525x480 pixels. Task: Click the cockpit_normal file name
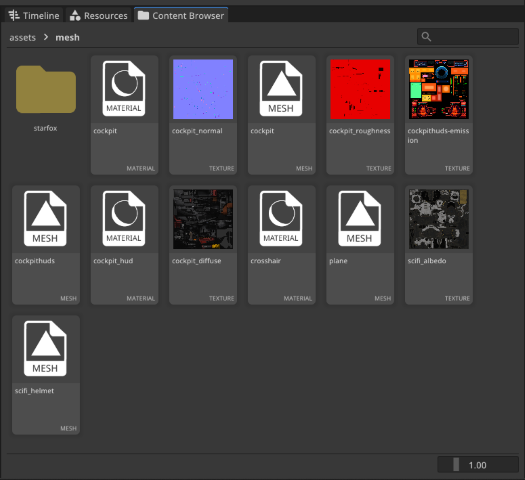coord(197,131)
